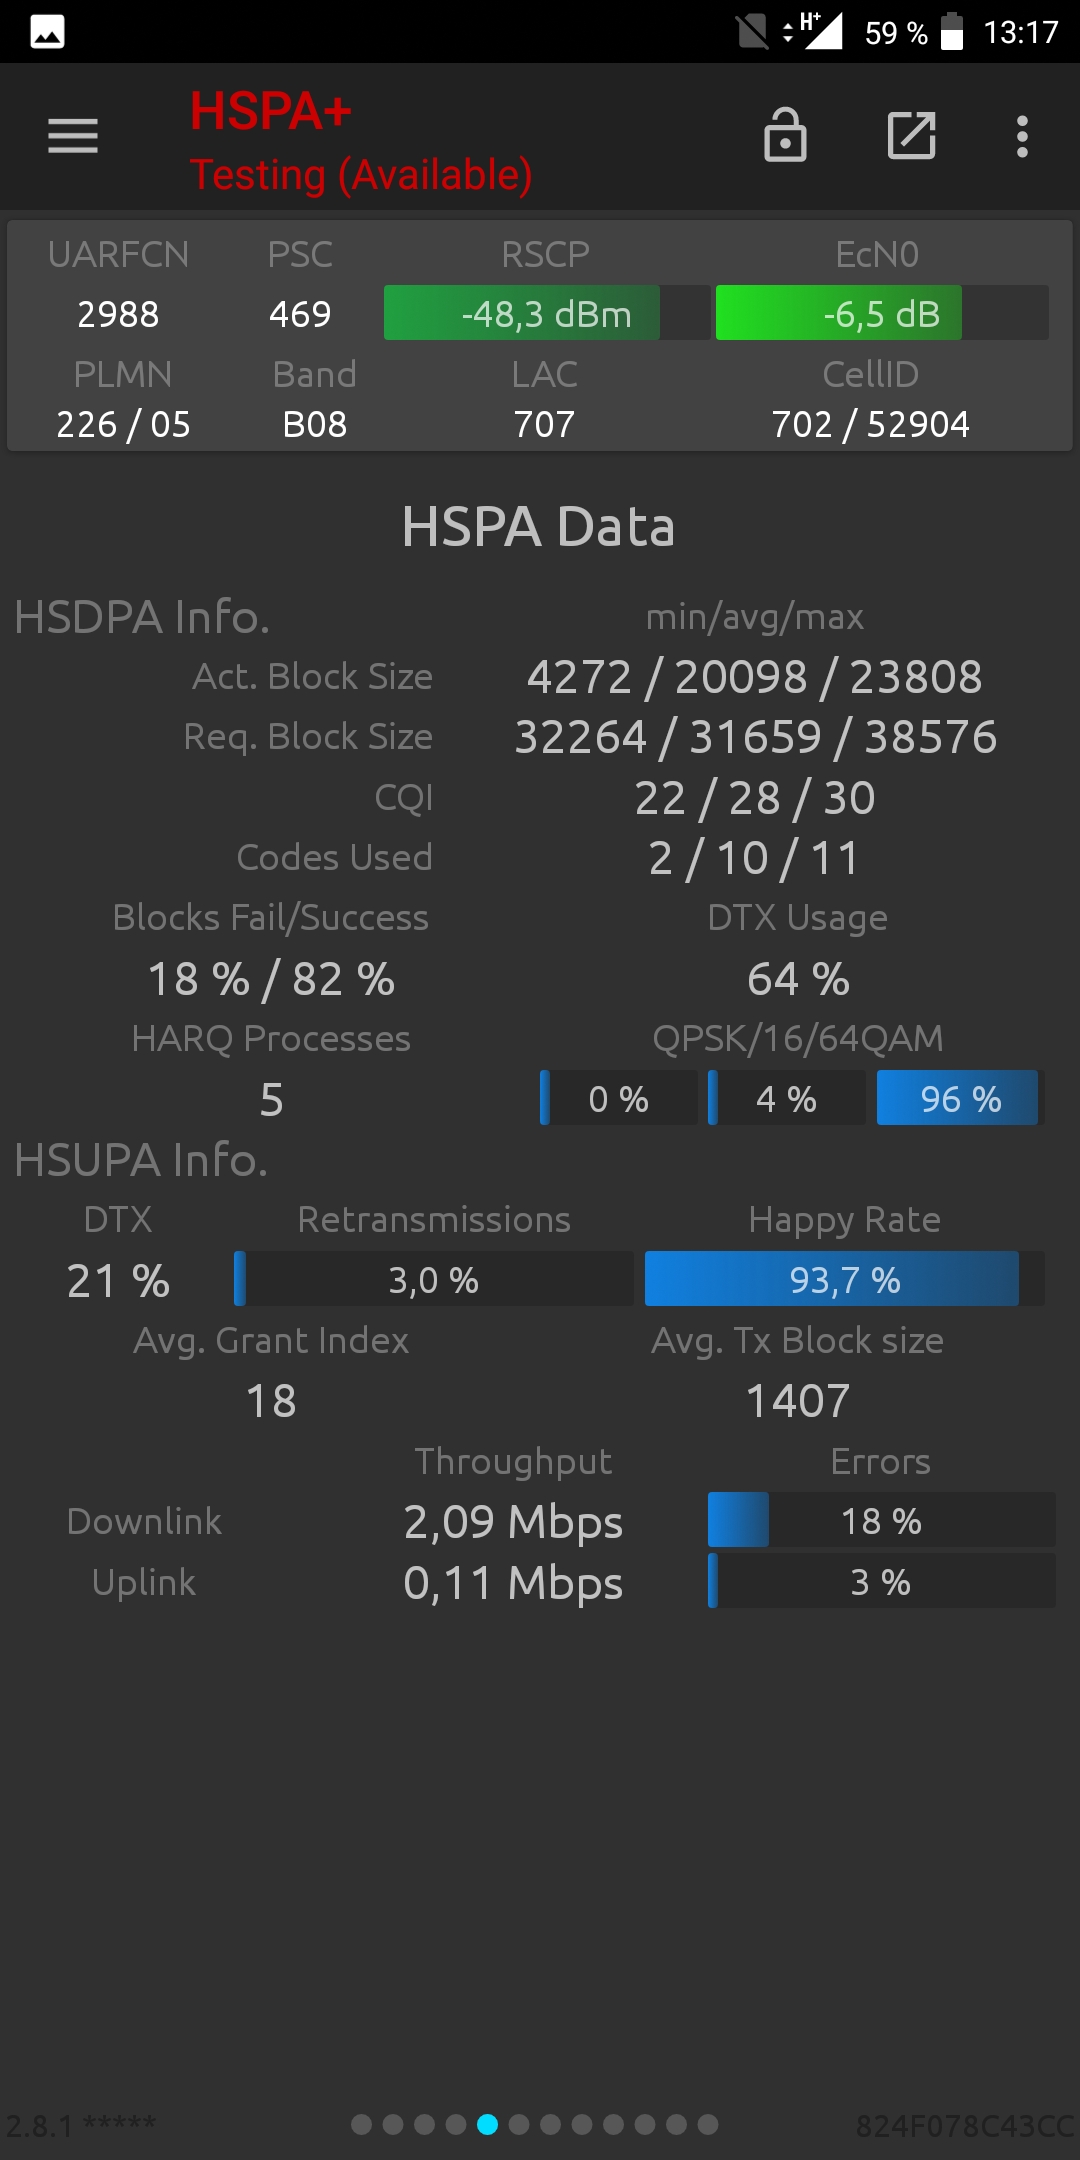This screenshot has height=2160, width=1080.
Task: Tap the RSCP -48,3 dBm signal bar
Action: (x=547, y=313)
